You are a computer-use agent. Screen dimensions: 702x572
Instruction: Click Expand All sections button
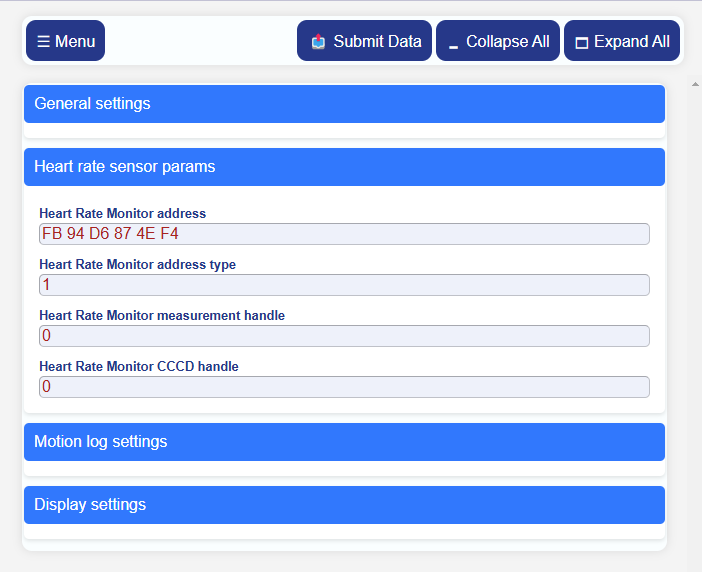coord(622,41)
